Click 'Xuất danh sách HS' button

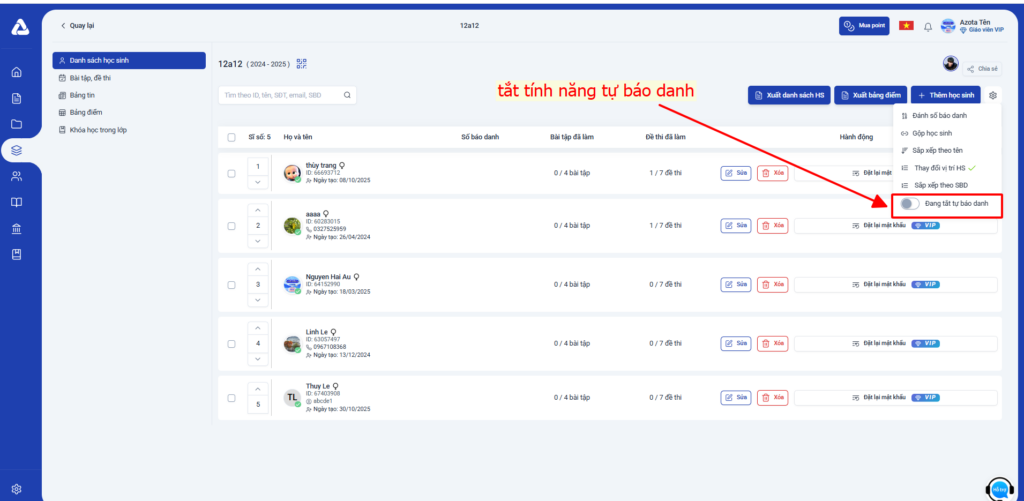pyautogui.click(x=788, y=95)
